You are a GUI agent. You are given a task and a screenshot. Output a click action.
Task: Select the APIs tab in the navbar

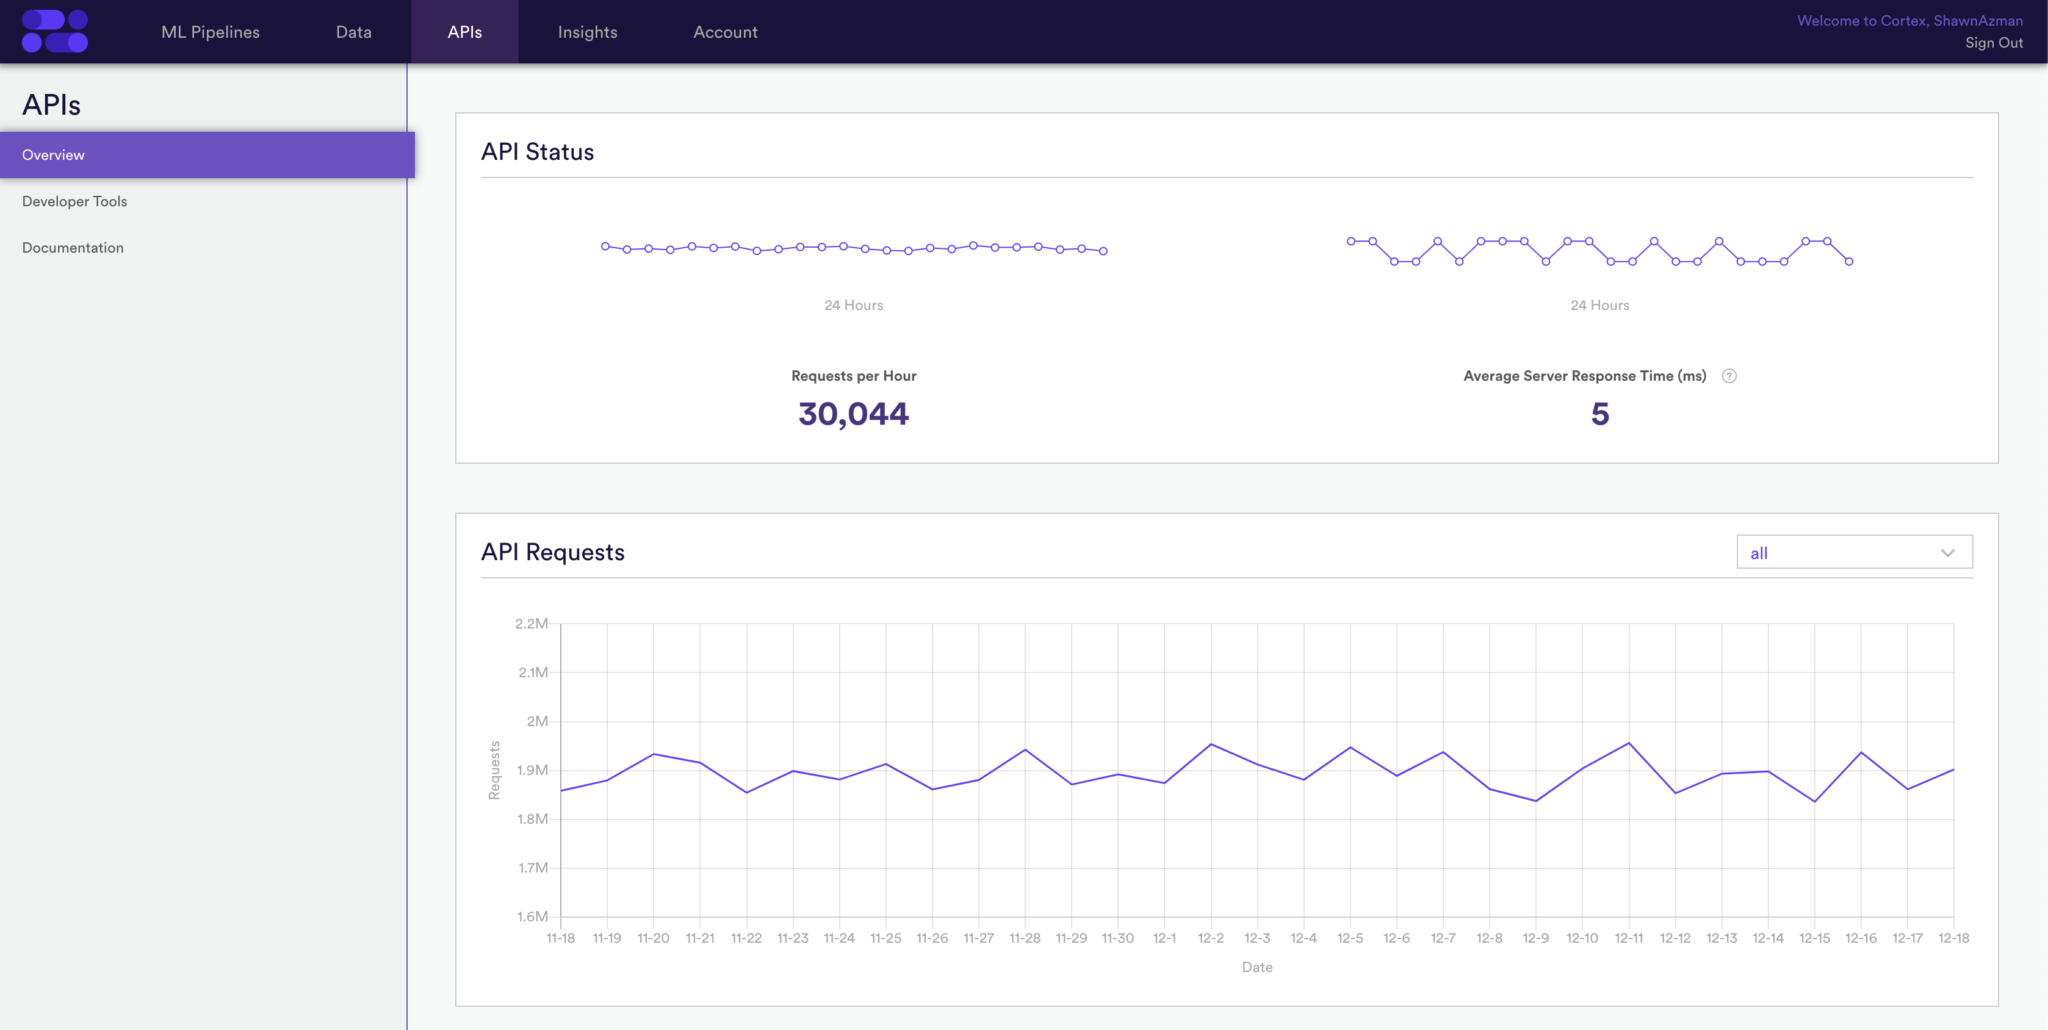click(x=464, y=31)
